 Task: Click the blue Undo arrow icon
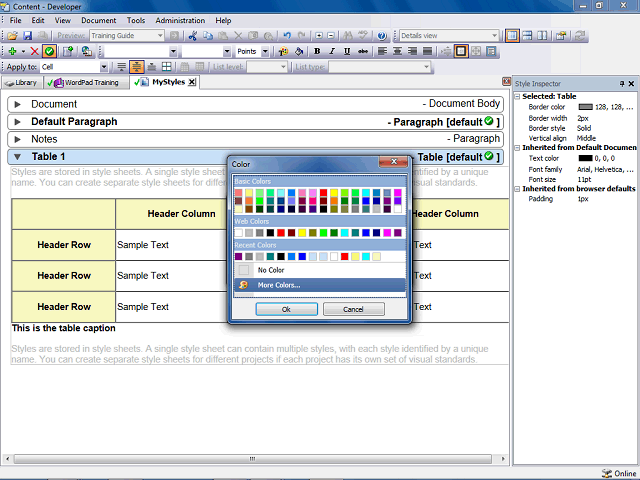[x=287, y=36]
